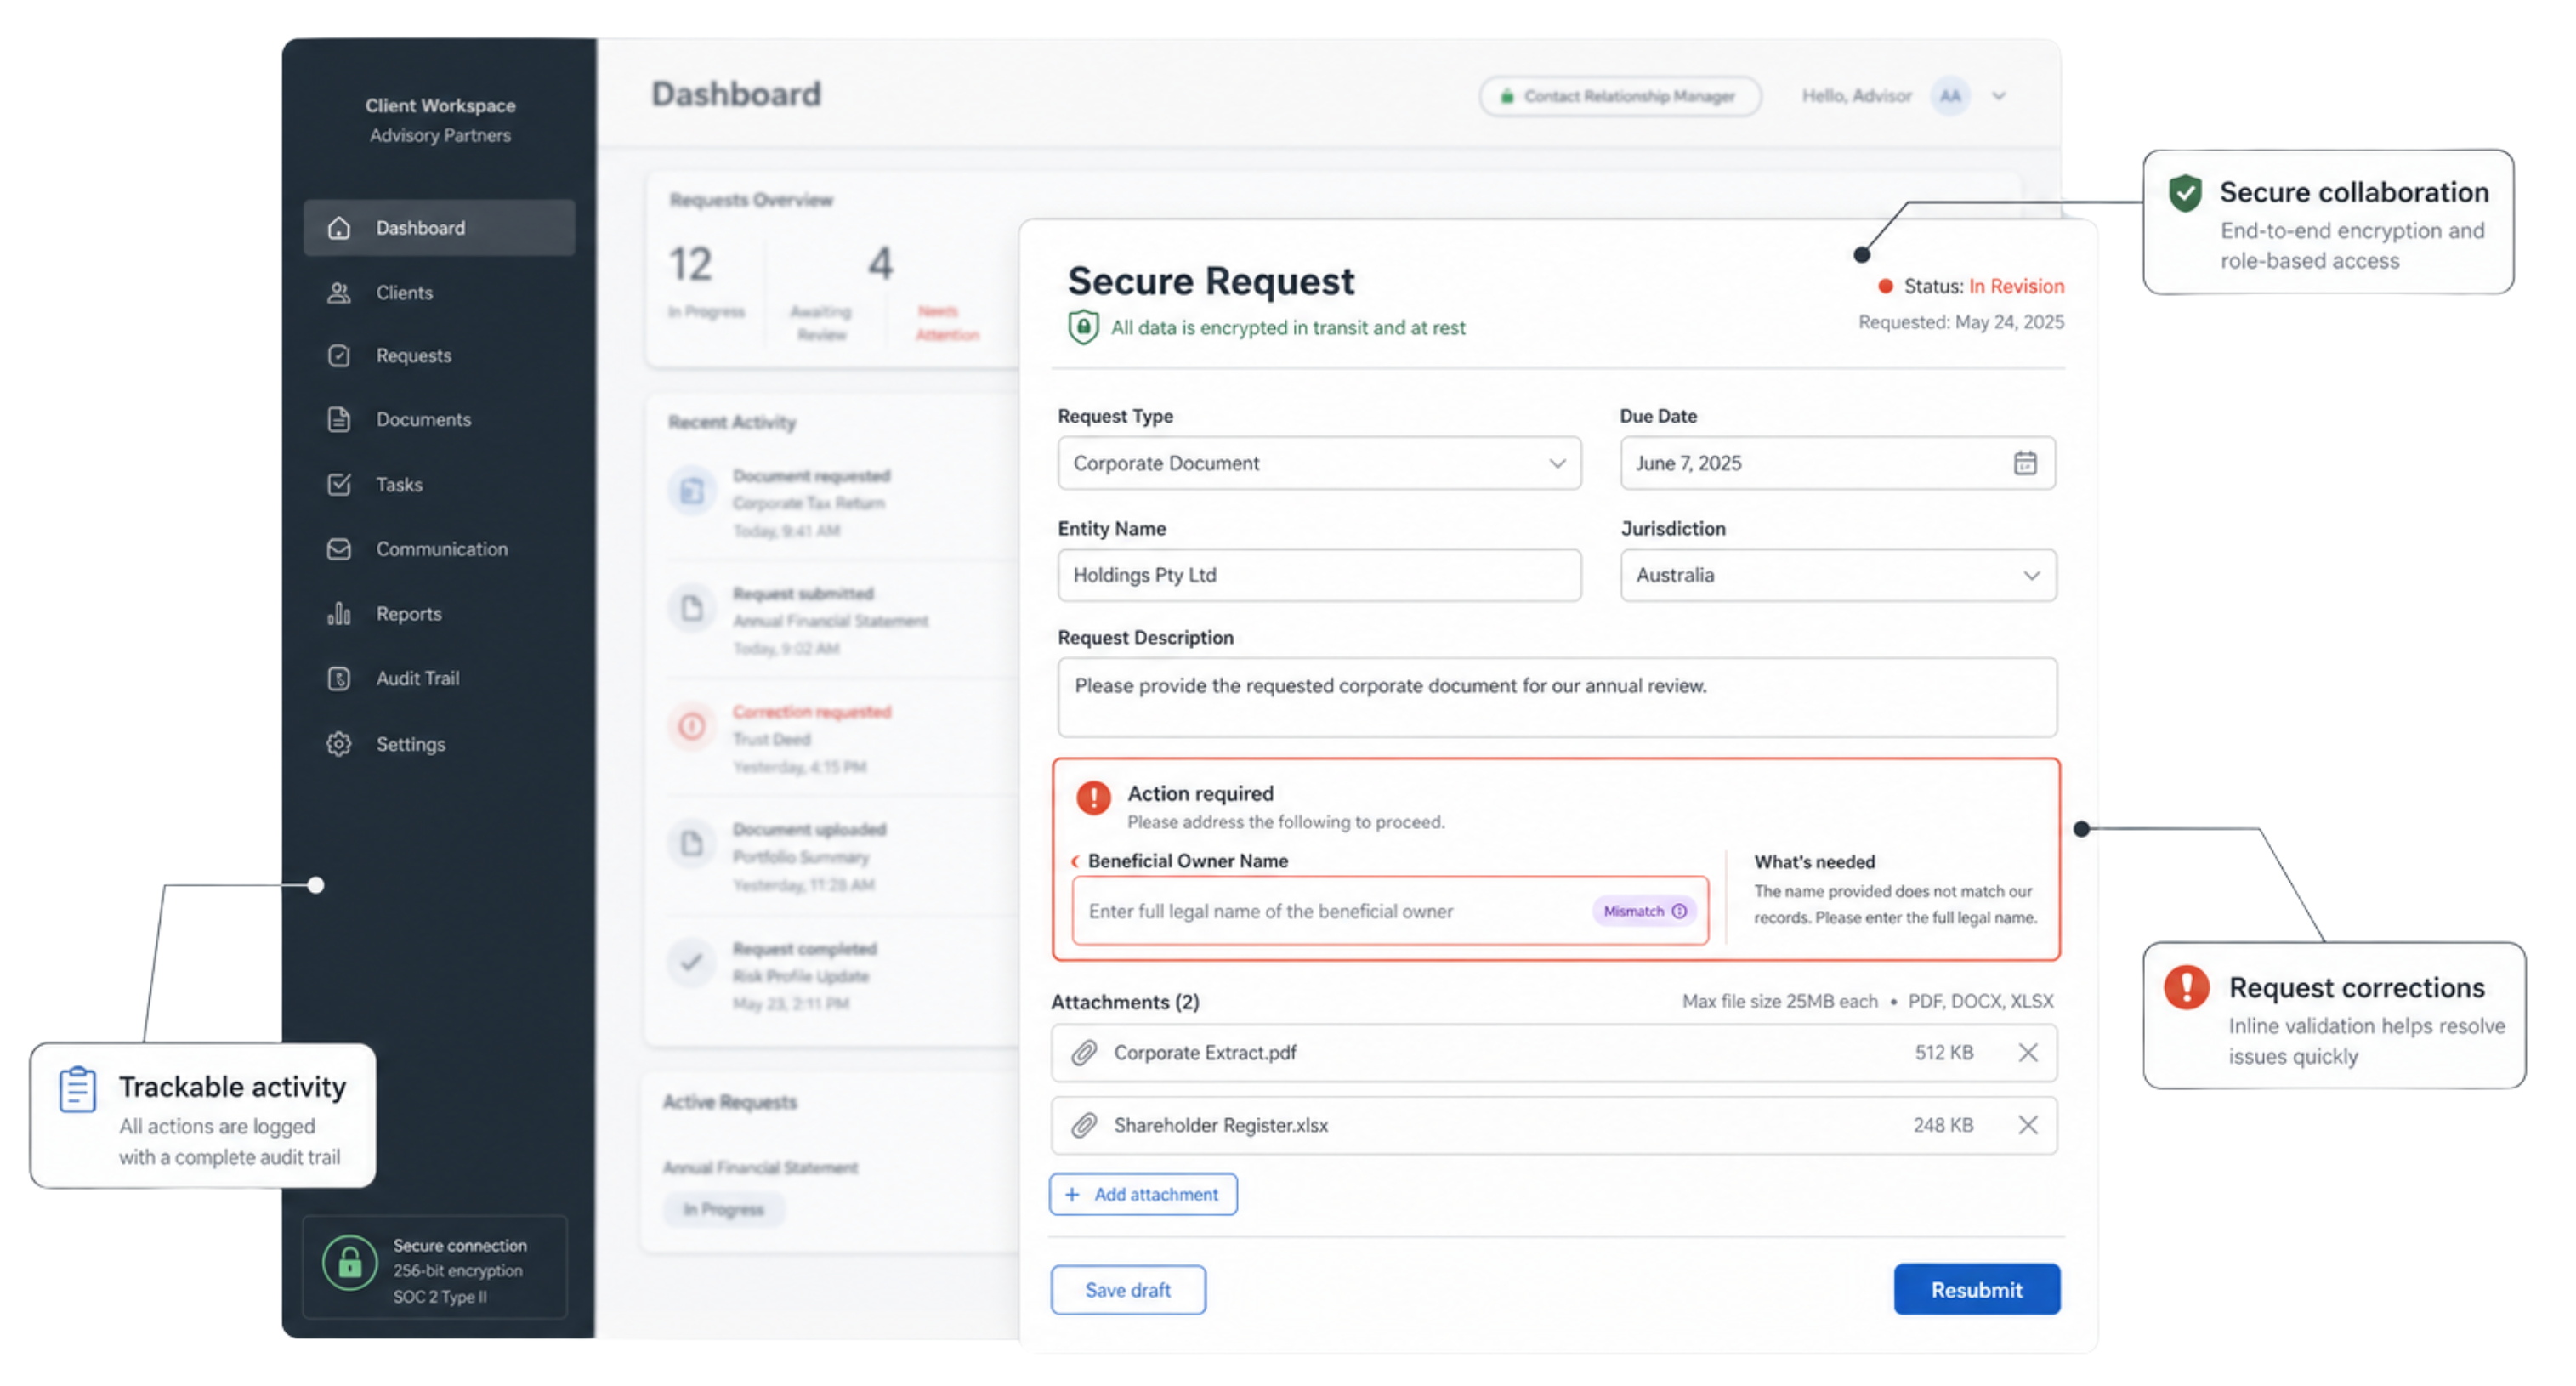Click the Dashboard home icon

click(339, 228)
